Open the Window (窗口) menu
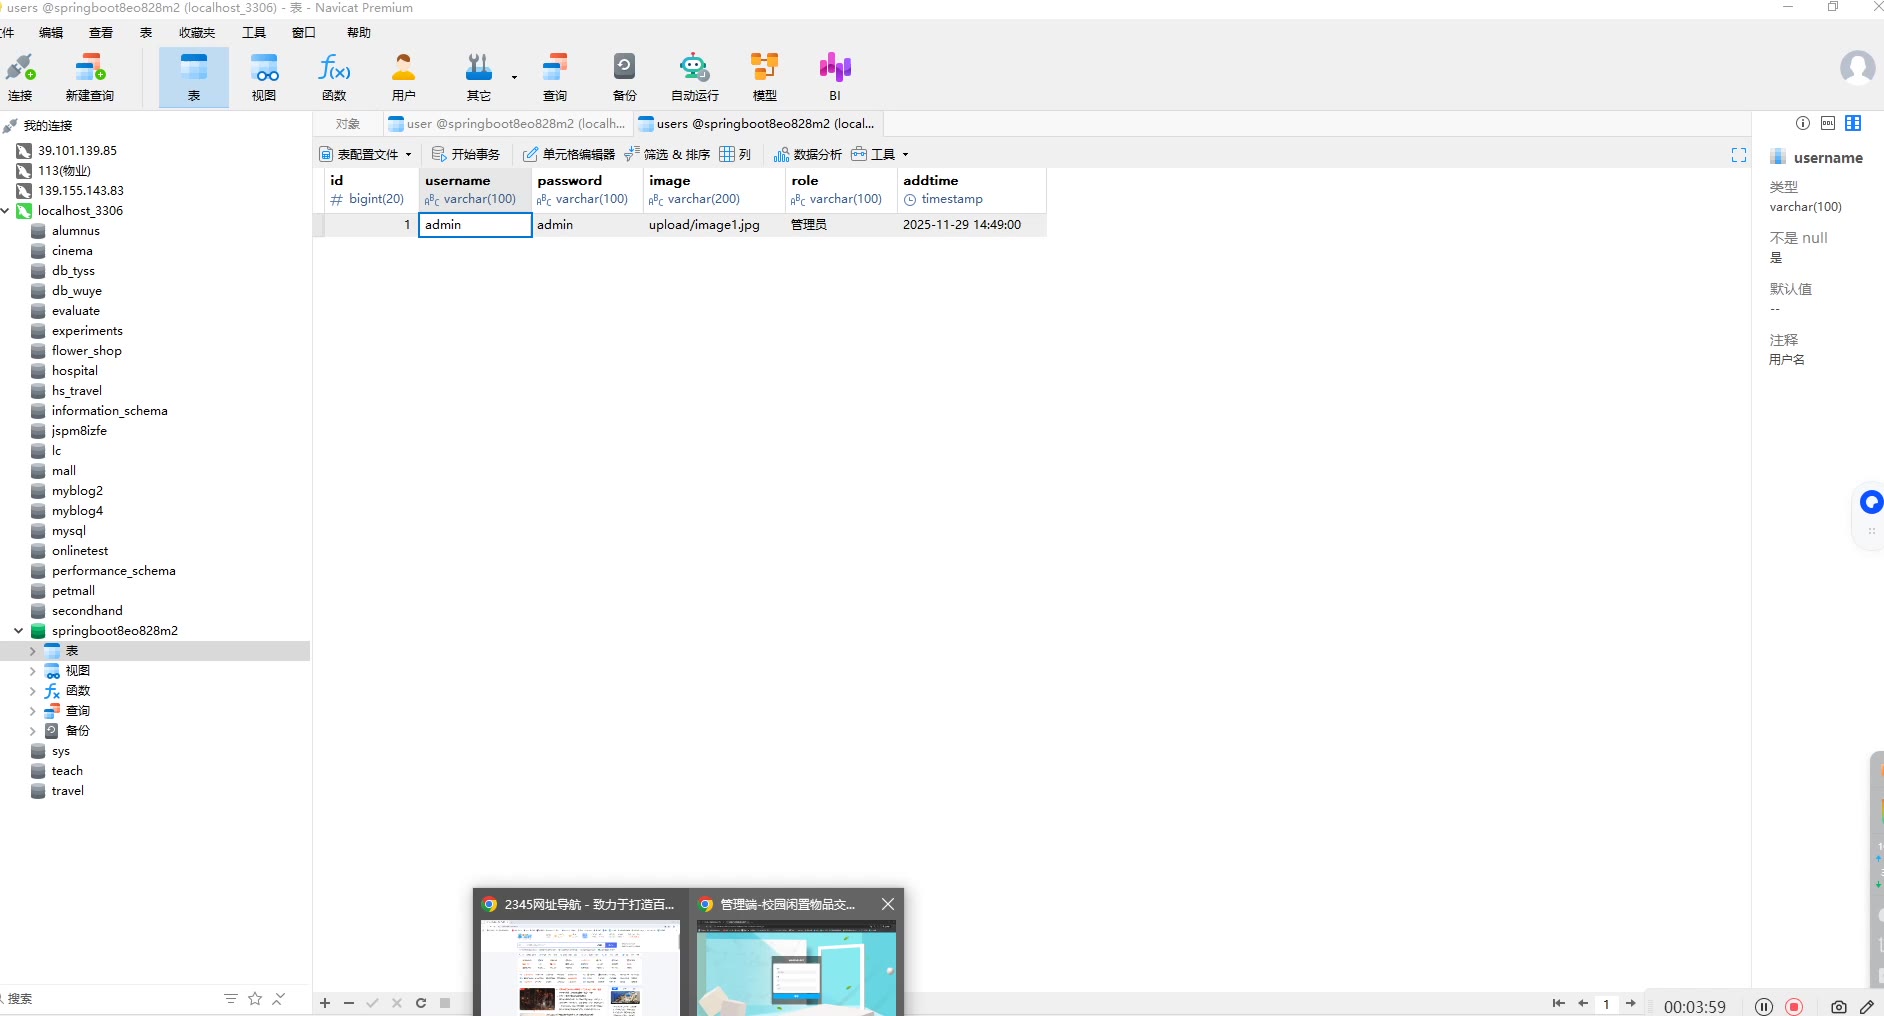 304,33
